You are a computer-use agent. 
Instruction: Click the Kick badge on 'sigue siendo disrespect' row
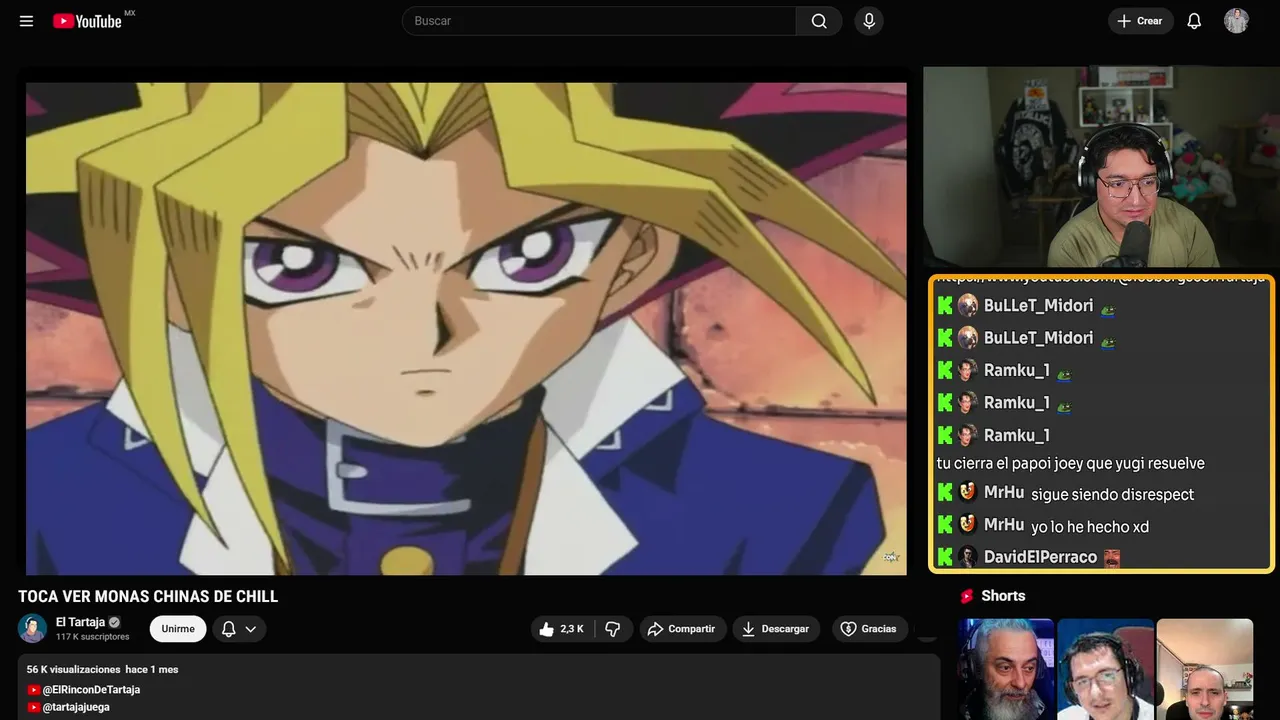coord(945,492)
